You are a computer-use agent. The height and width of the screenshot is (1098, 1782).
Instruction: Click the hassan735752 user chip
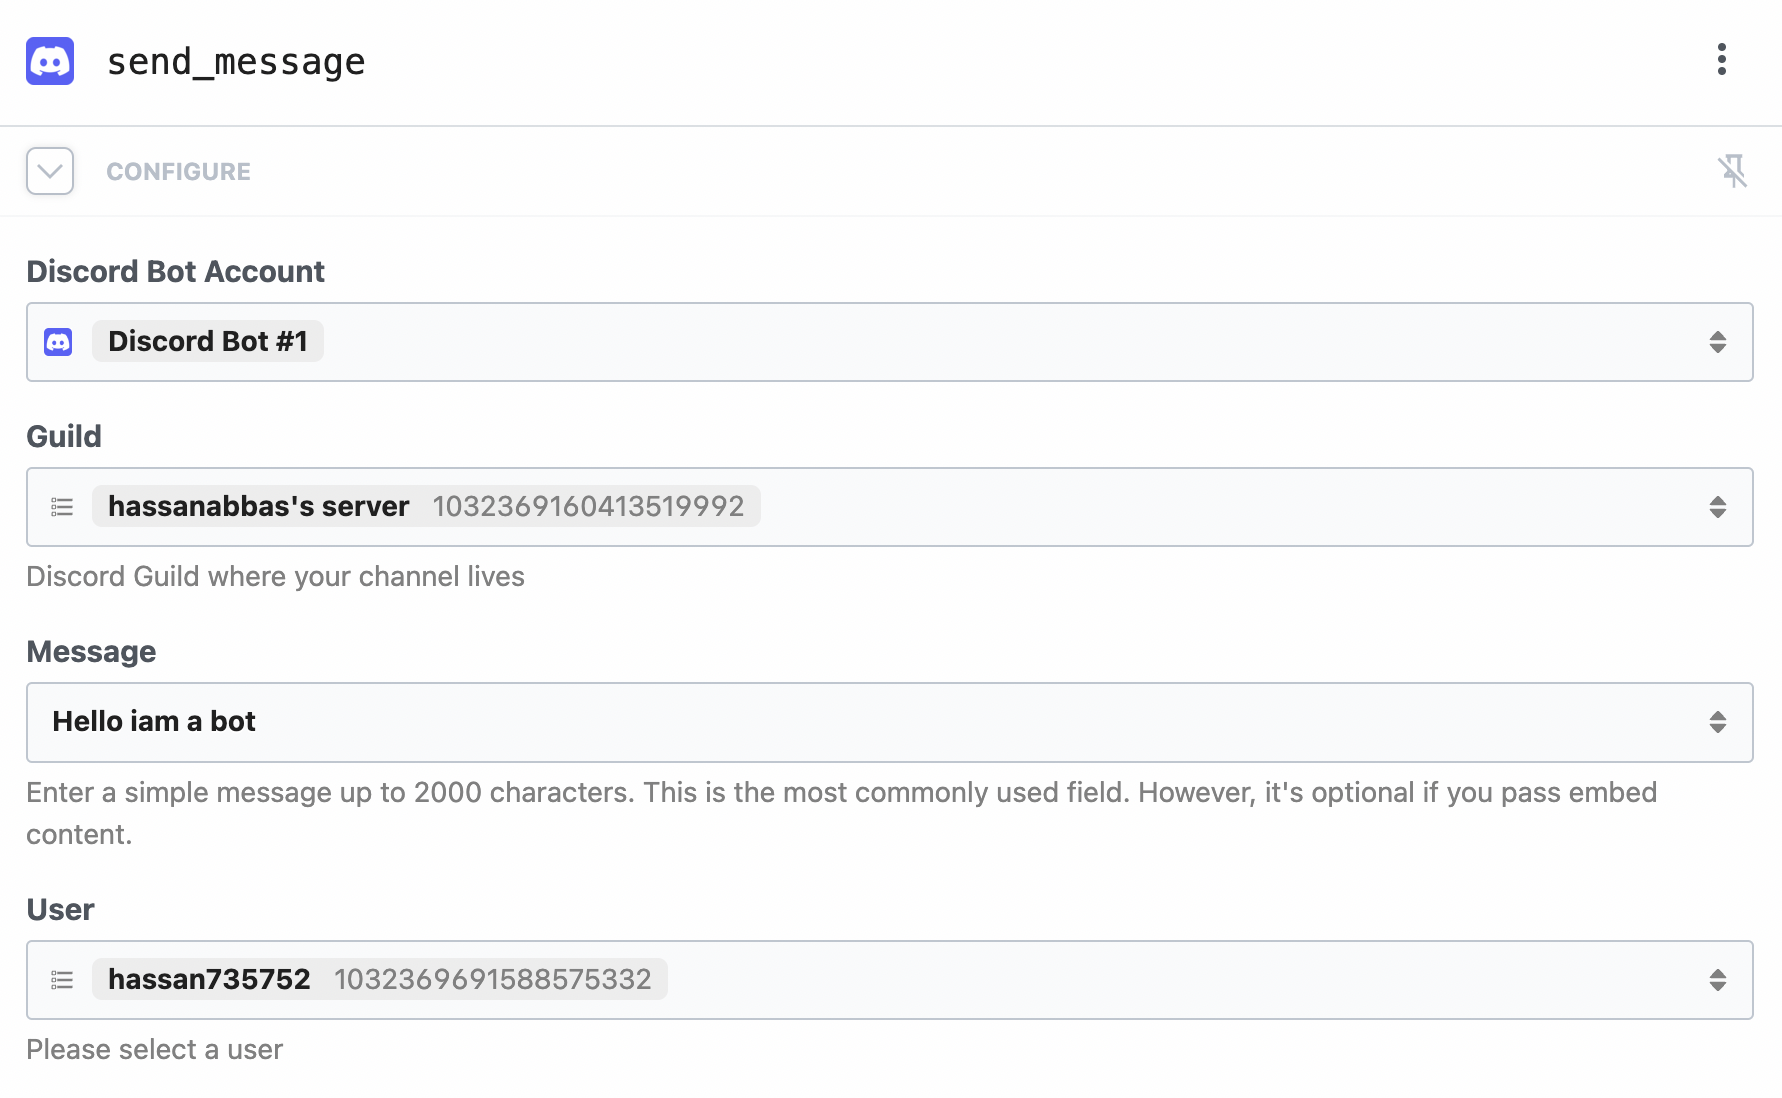click(207, 979)
